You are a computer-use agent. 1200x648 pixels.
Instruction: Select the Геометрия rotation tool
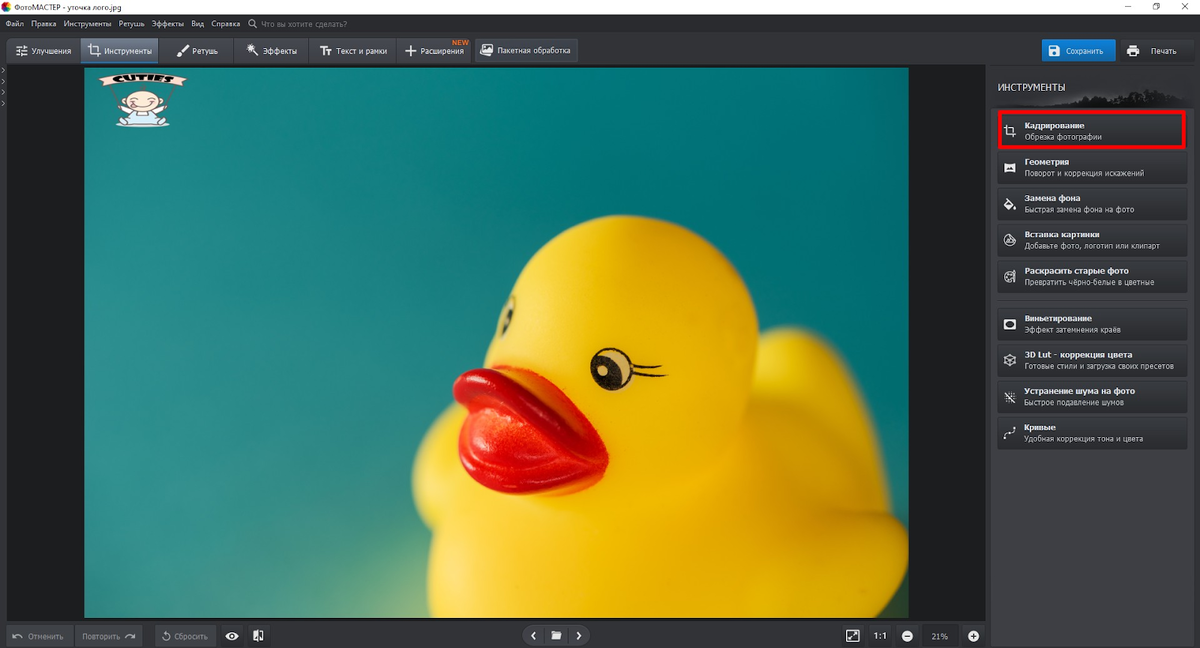click(x=1092, y=167)
